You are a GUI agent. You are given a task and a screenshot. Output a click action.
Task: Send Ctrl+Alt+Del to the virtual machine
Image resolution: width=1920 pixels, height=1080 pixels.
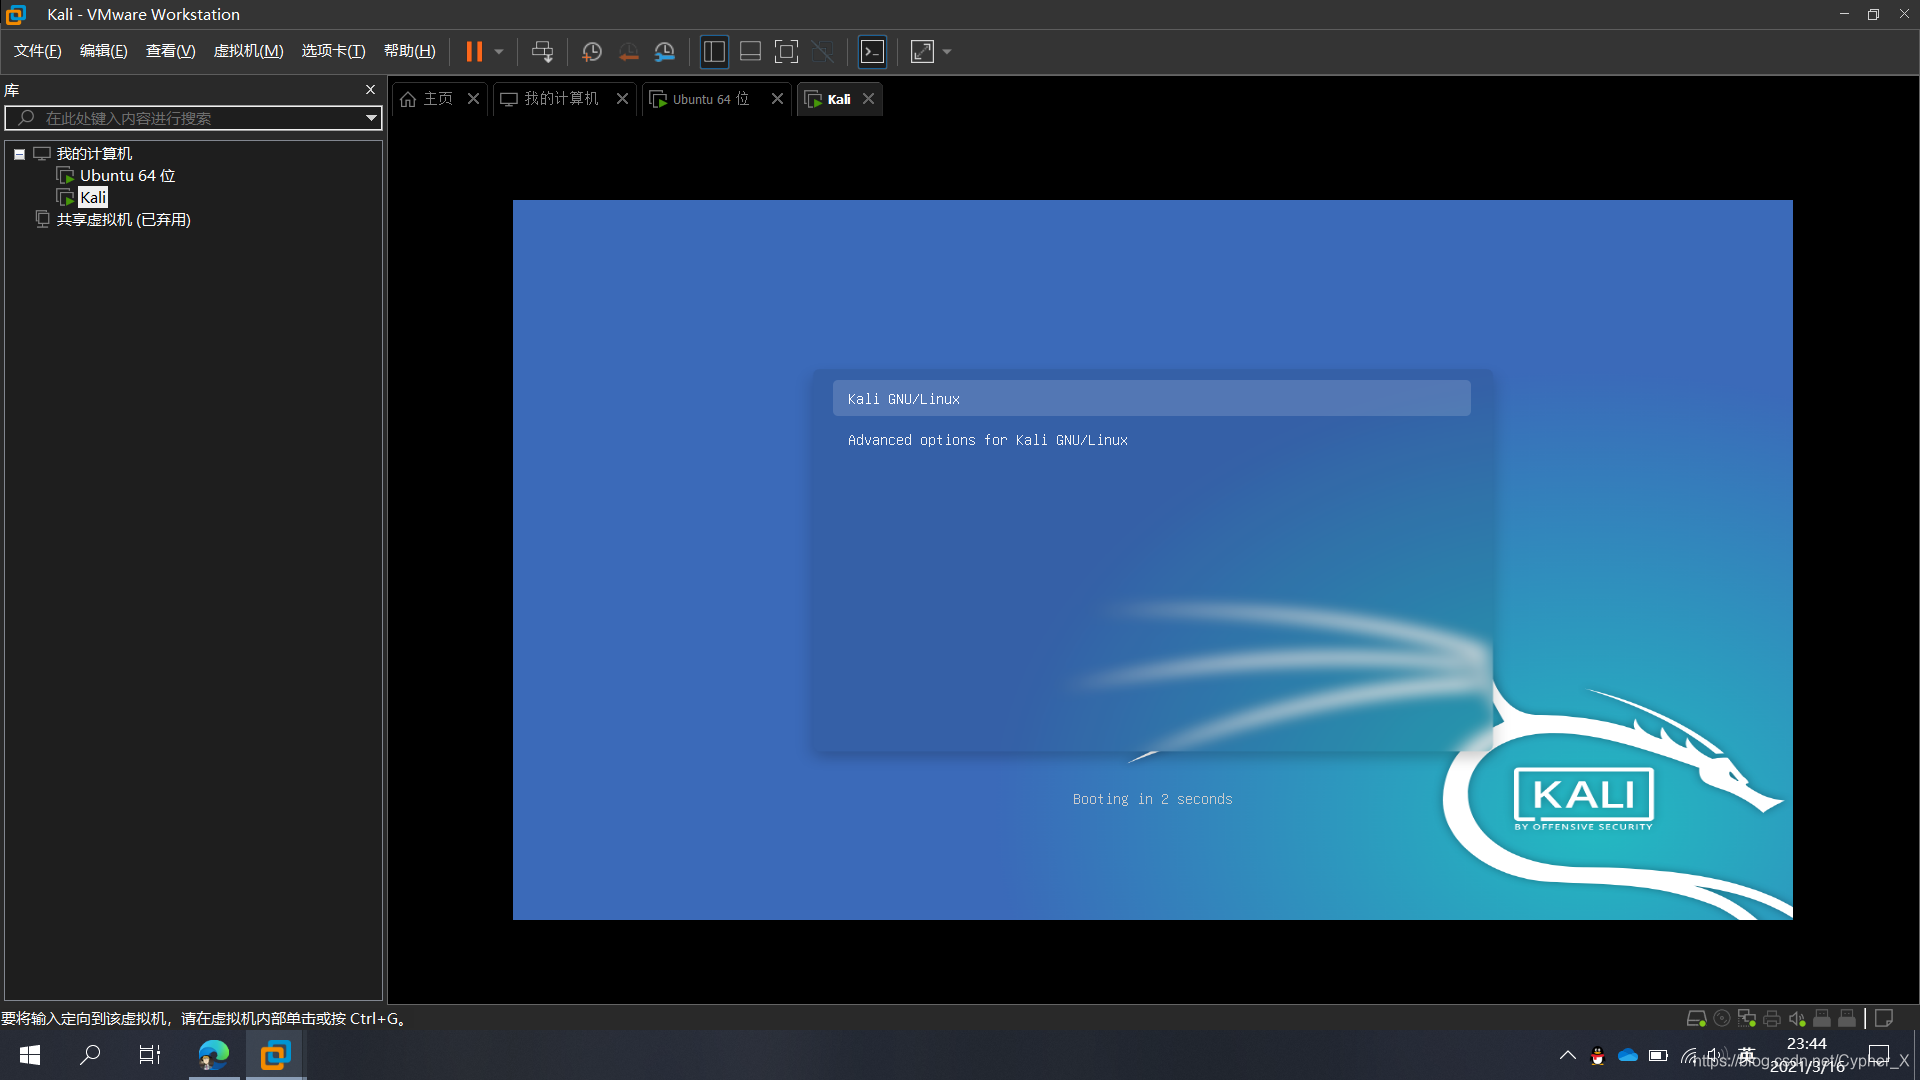542,51
